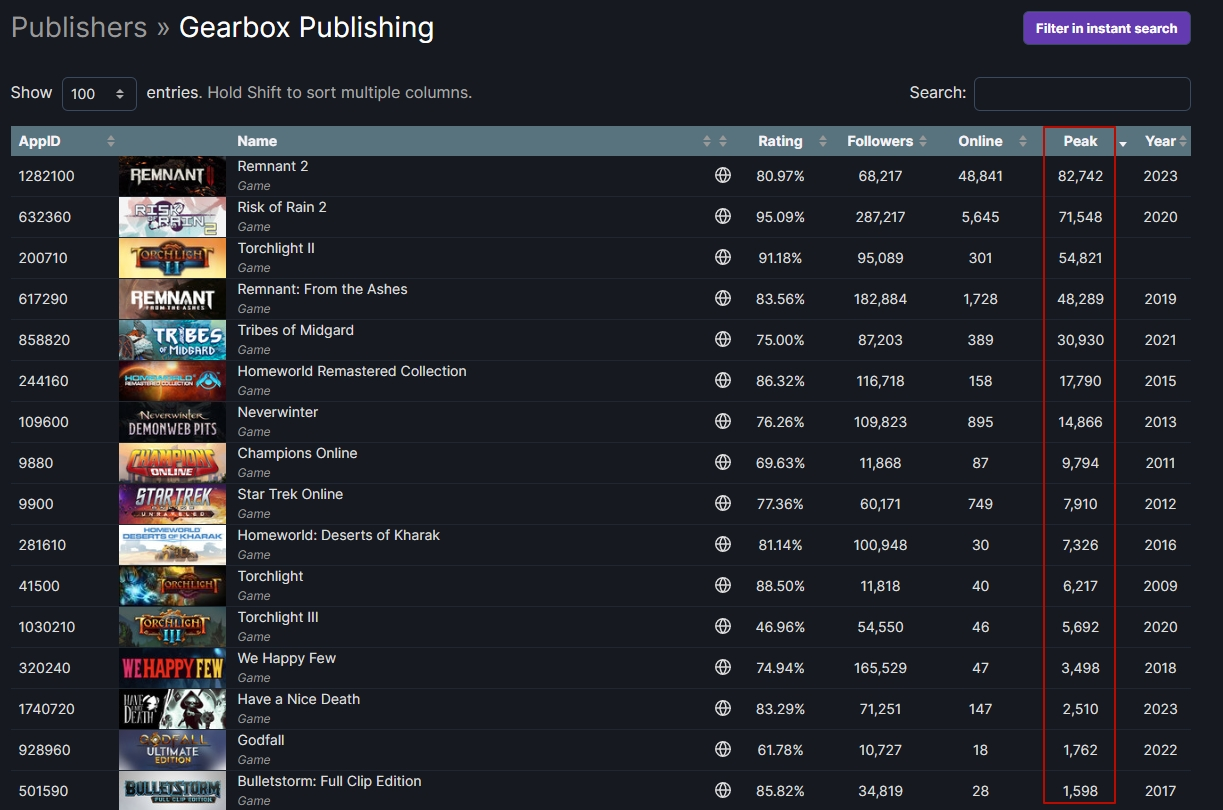Click globe icon in Godfall row
1223x810 pixels.
coord(723,750)
